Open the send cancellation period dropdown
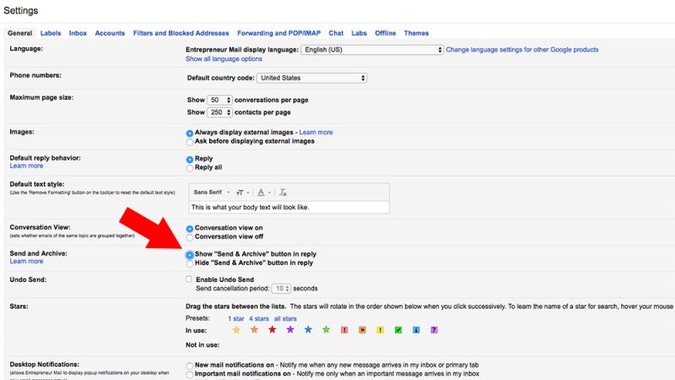Screen dimensions: 675x380 point(281,288)
